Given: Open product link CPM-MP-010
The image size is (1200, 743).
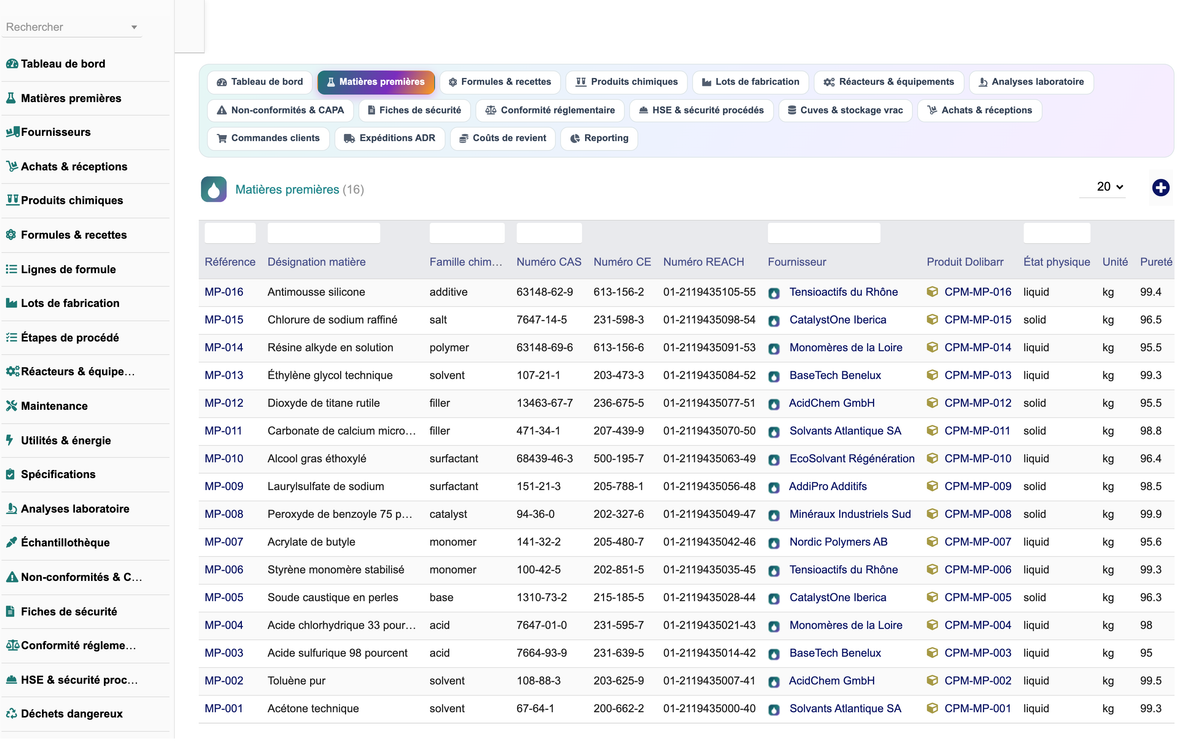Looking at the screenshot, I should pyautogui.click(x=978, y=459).
